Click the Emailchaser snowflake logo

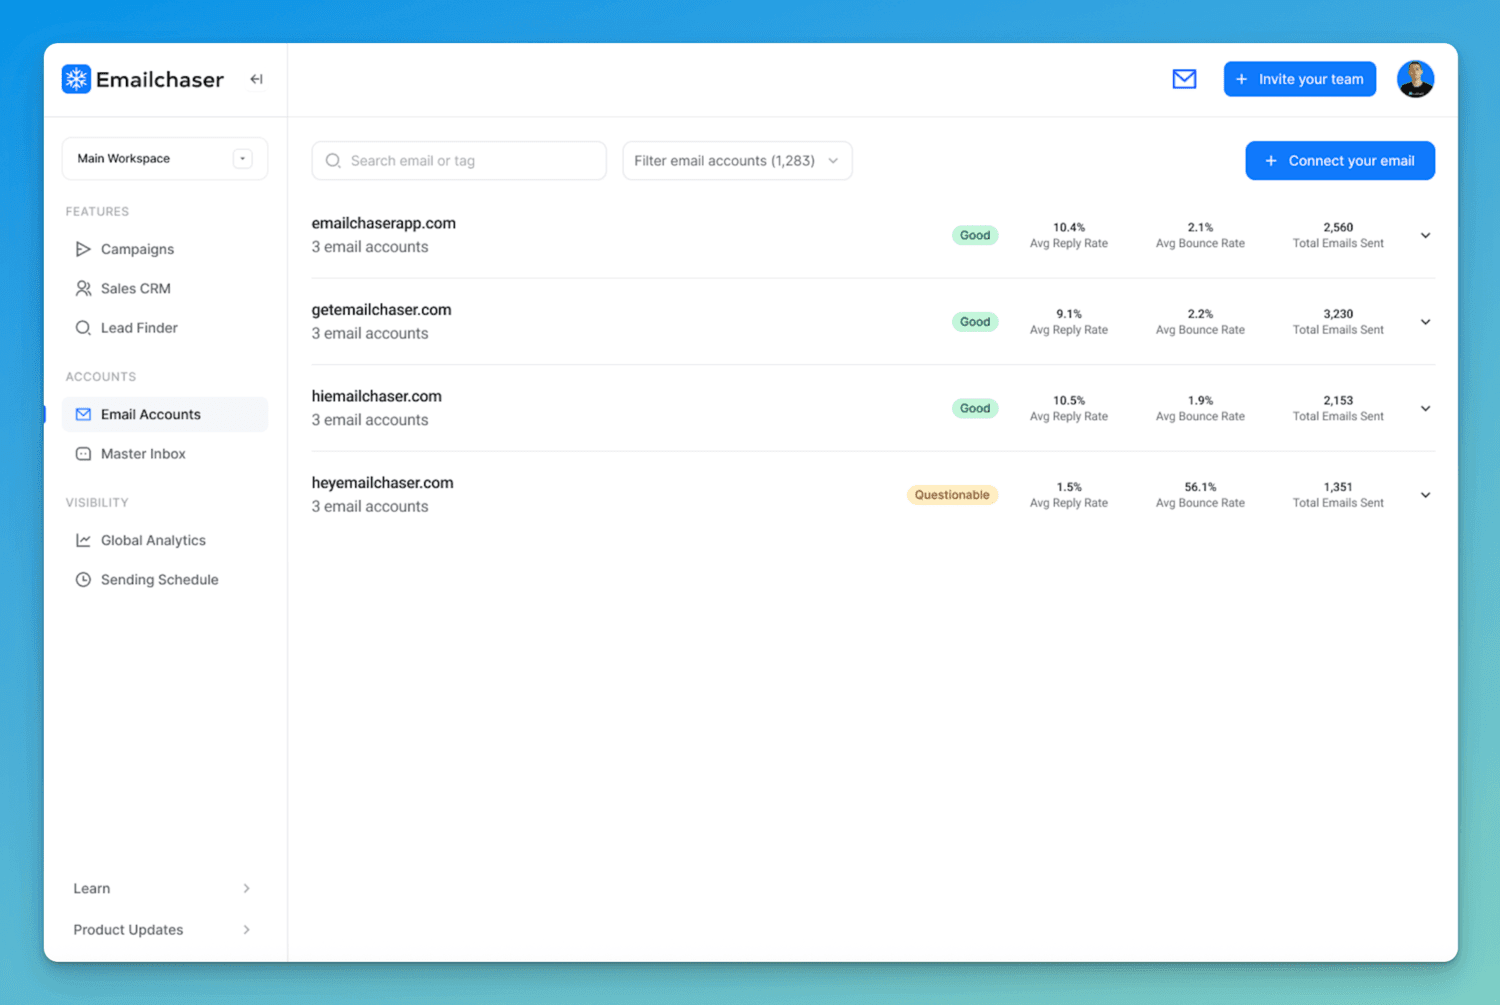pyautogui.click(x=76, y=78)
